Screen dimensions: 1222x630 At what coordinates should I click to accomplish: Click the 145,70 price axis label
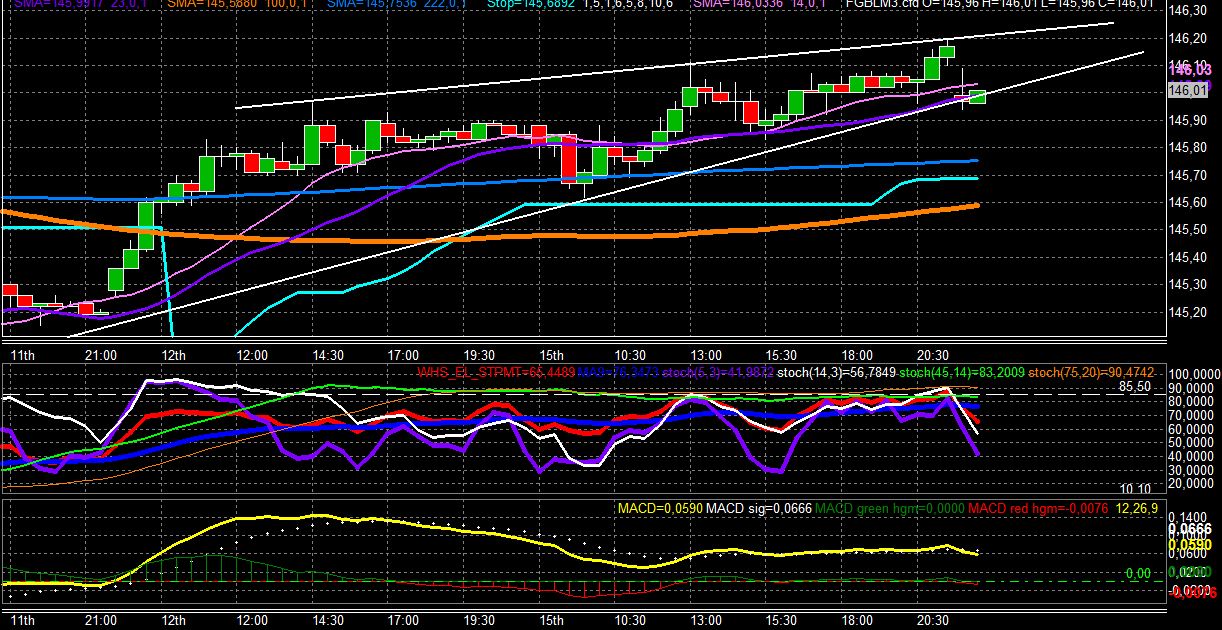pos(1186,175)
